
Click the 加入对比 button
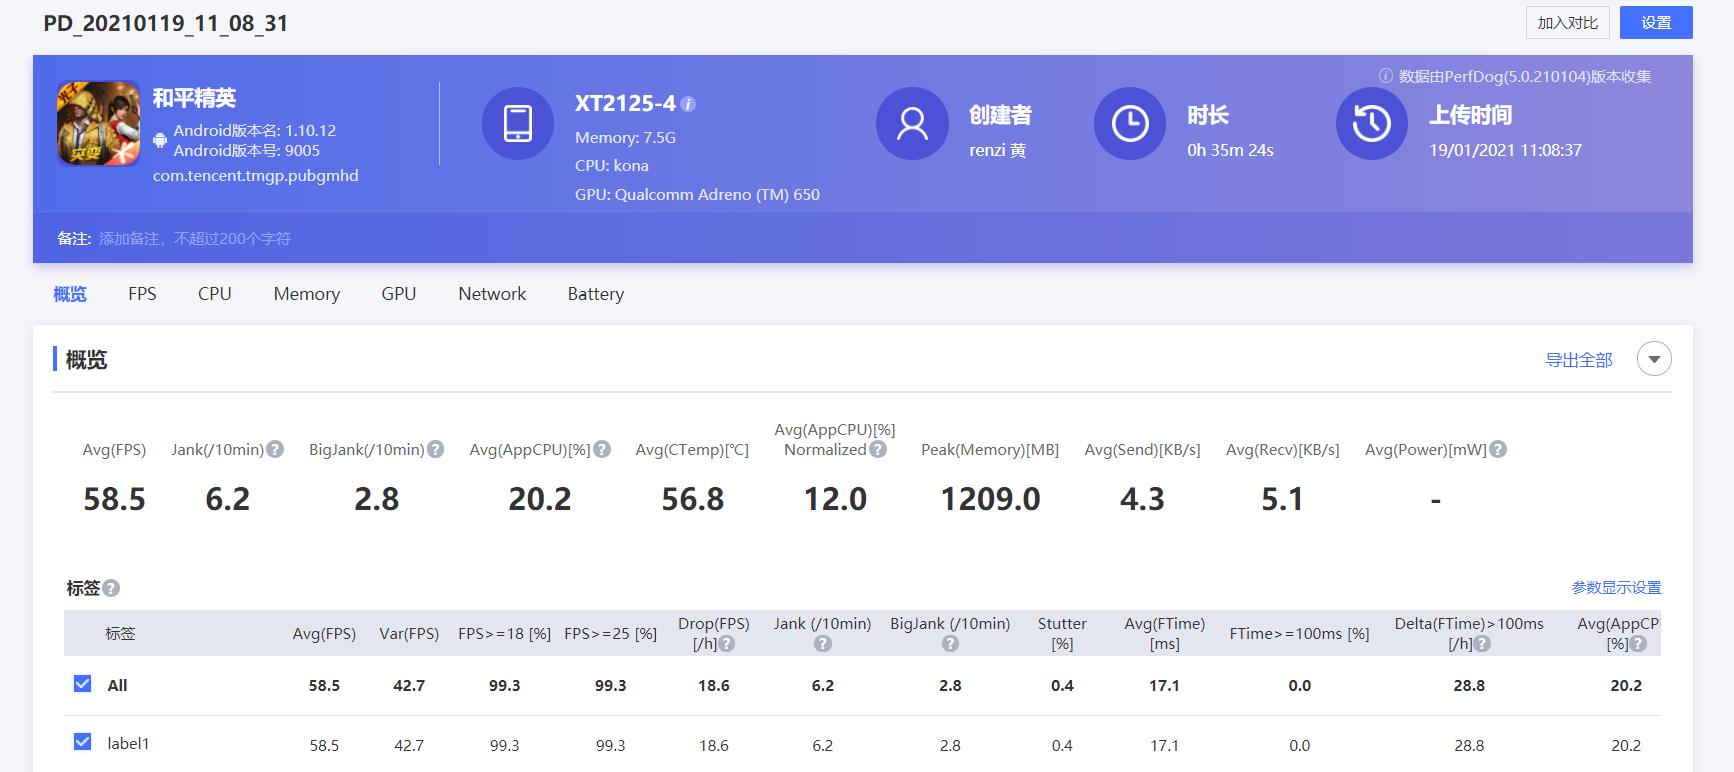[x=1567, y=23]
